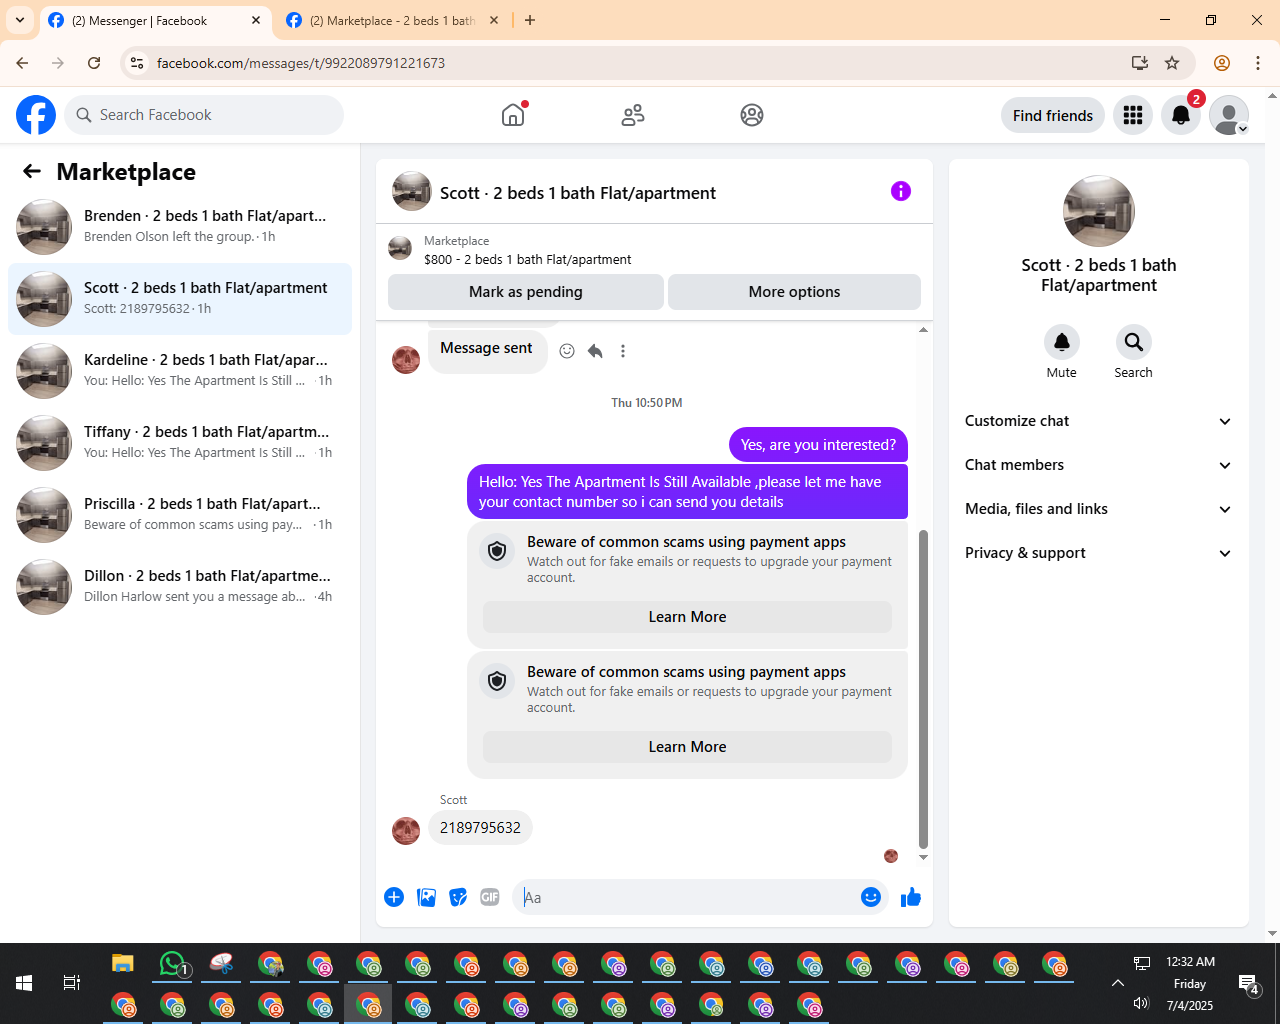Screen dimensions: 1280x1024
Task: Open the Facebook menu grid icon
Action: (1133, 115)
